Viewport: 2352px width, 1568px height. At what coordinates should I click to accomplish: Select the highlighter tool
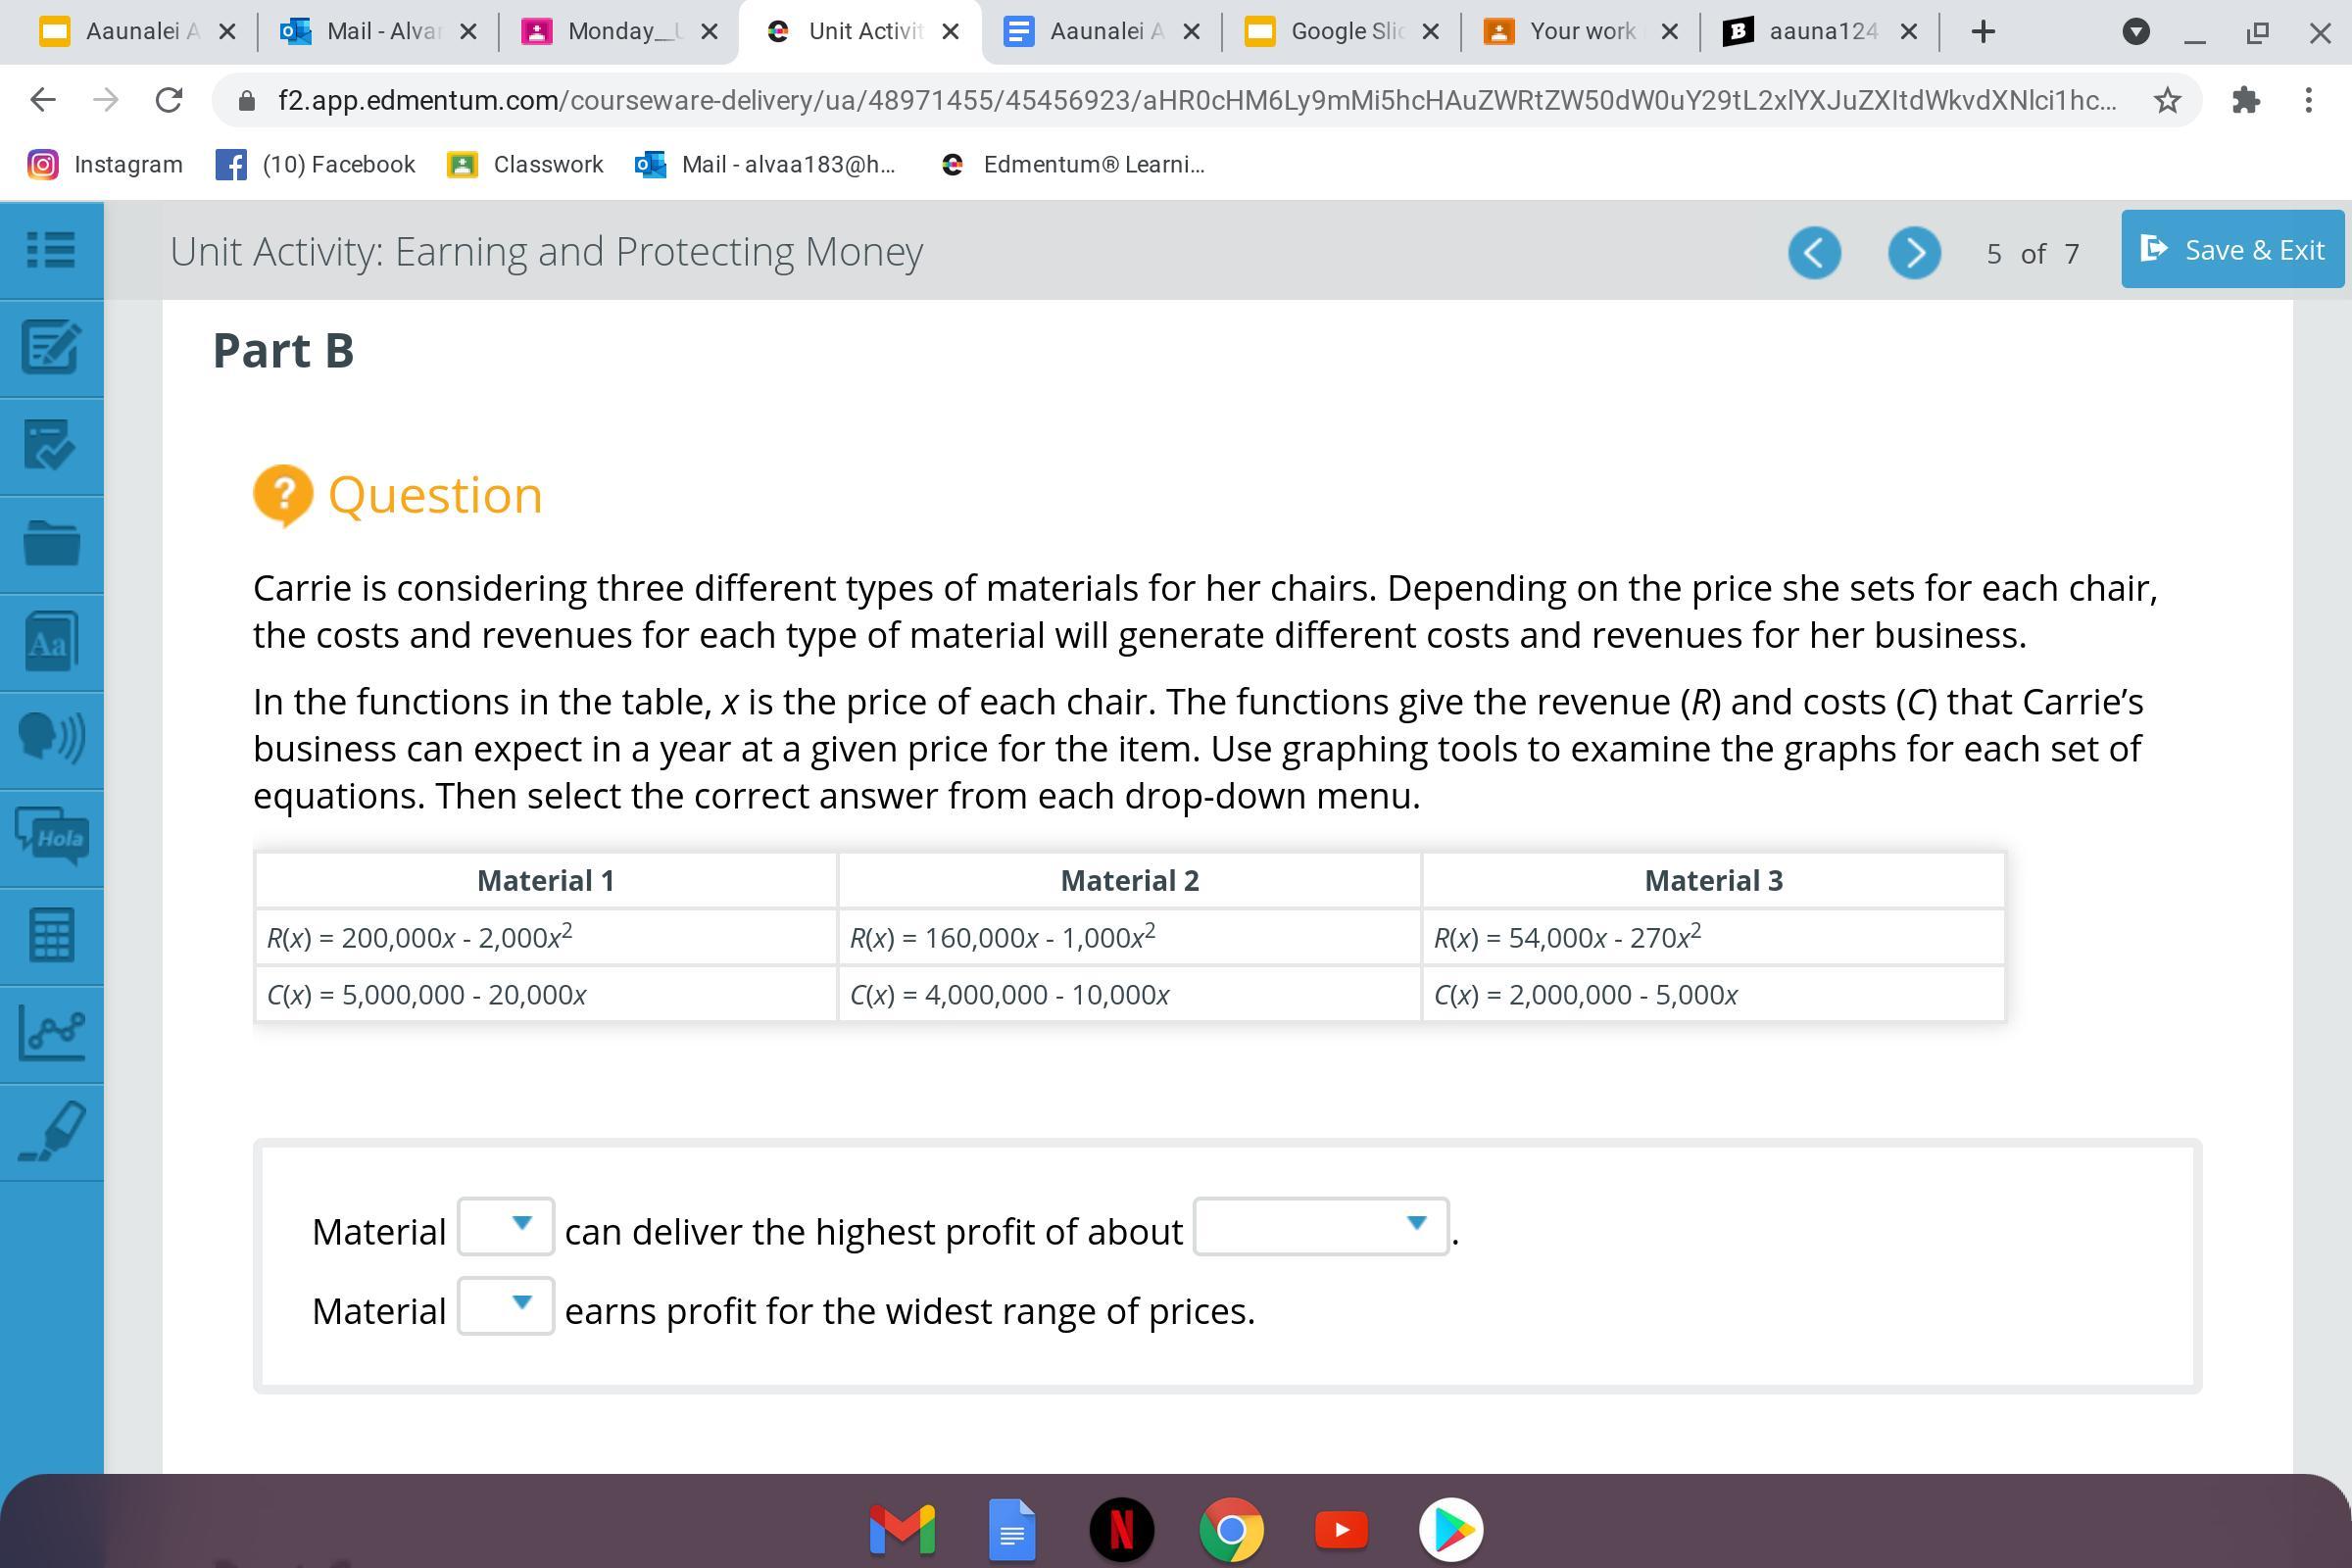click(x=50, y=1131)
